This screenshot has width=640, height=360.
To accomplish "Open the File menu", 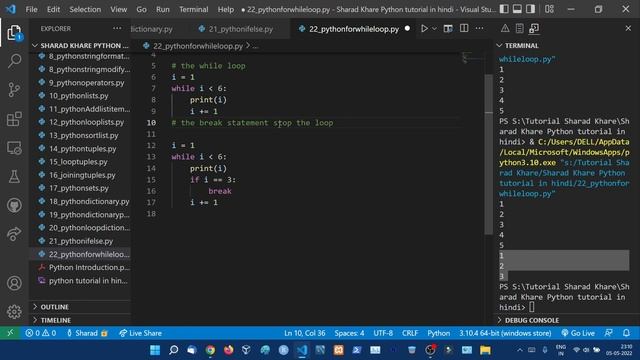I will point(31,9).
